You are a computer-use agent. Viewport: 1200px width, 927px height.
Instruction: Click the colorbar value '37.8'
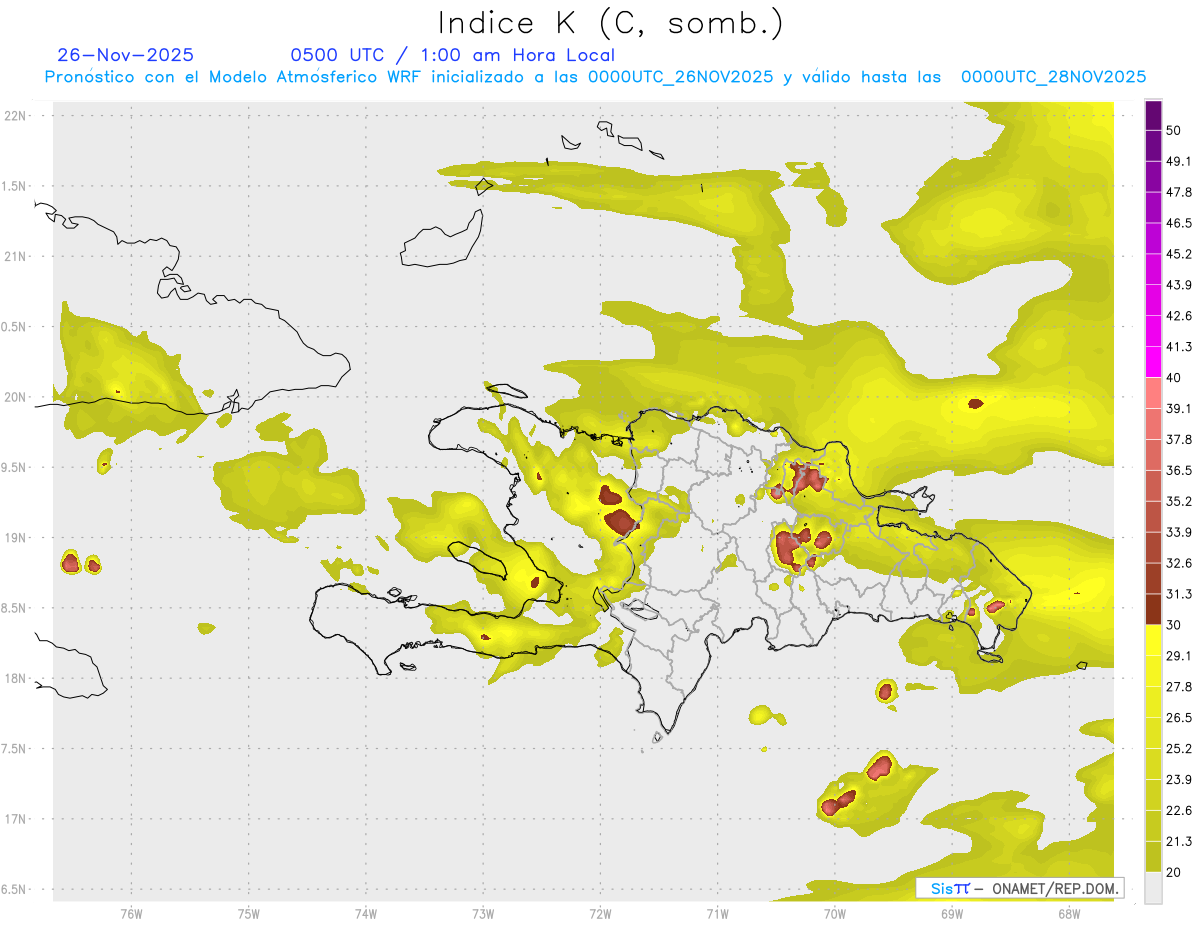(x=1179, y=439)
